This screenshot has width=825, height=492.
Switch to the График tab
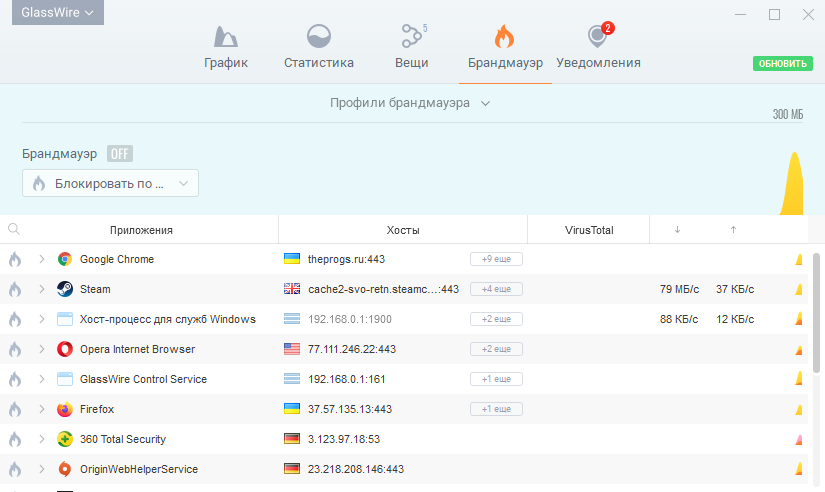pyautogui.click(x=226, y=47)
